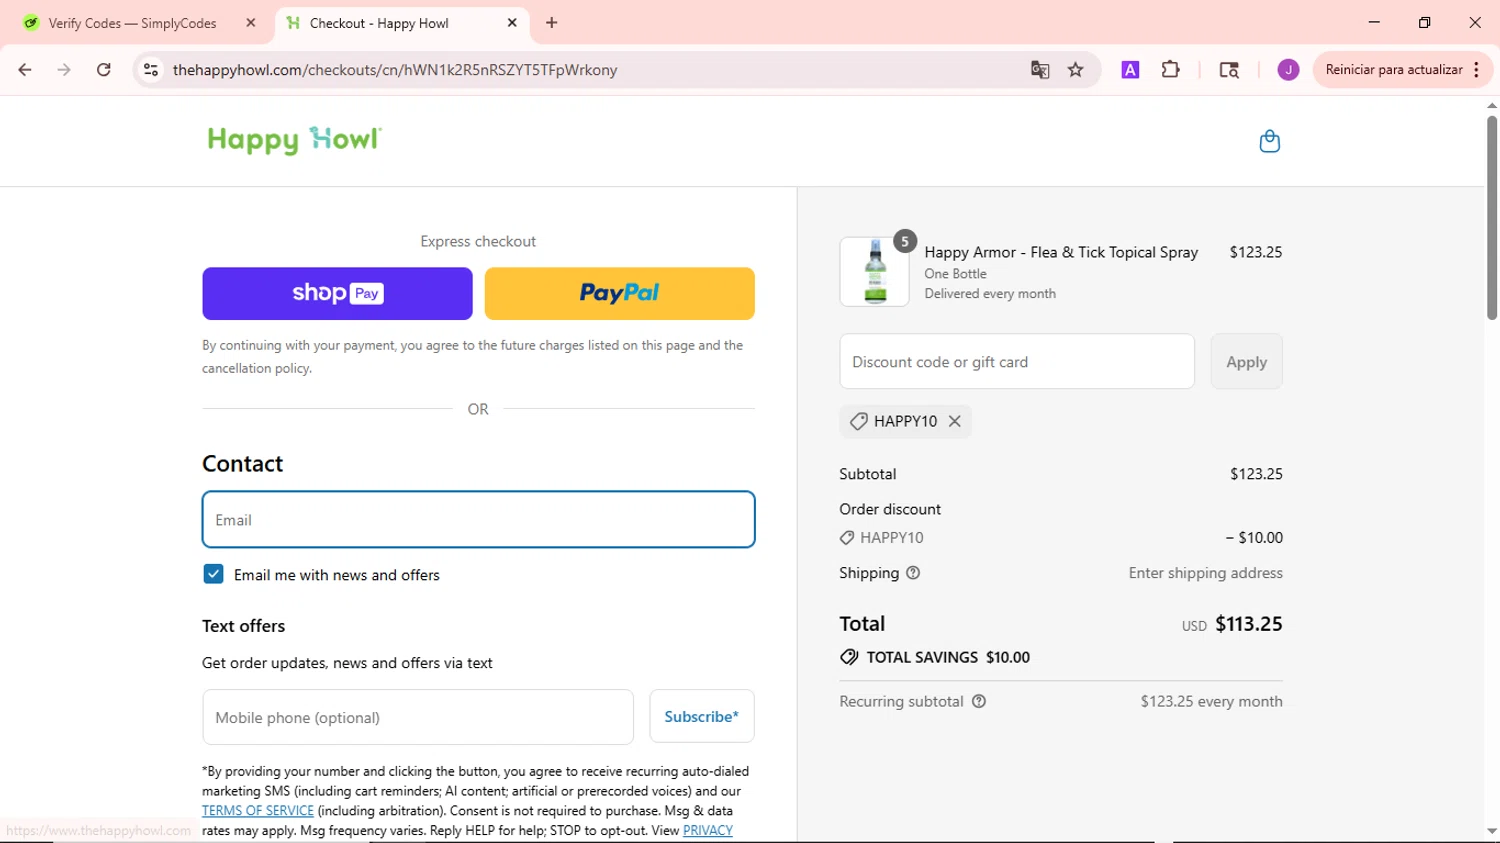Click the page vertical scrollbar
This screenshot has width=1500, height=843.
1492,218
